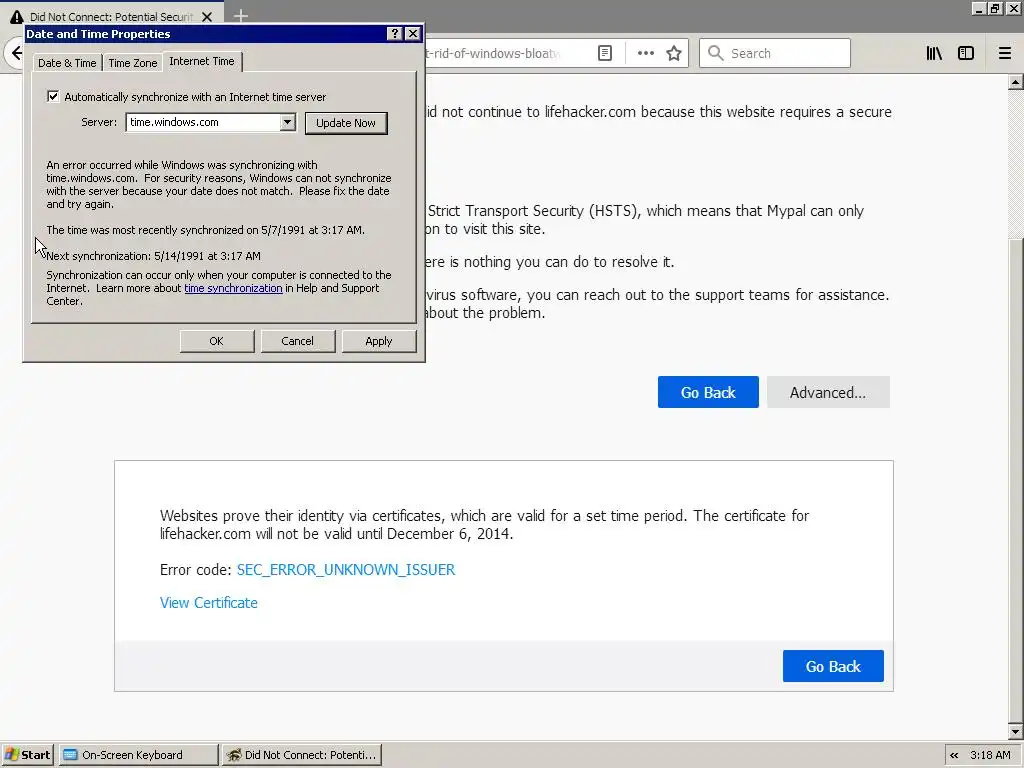Toggle reader view icon in address bar
The height and width of the screenshot is (768, 1024).
point(605,53)
